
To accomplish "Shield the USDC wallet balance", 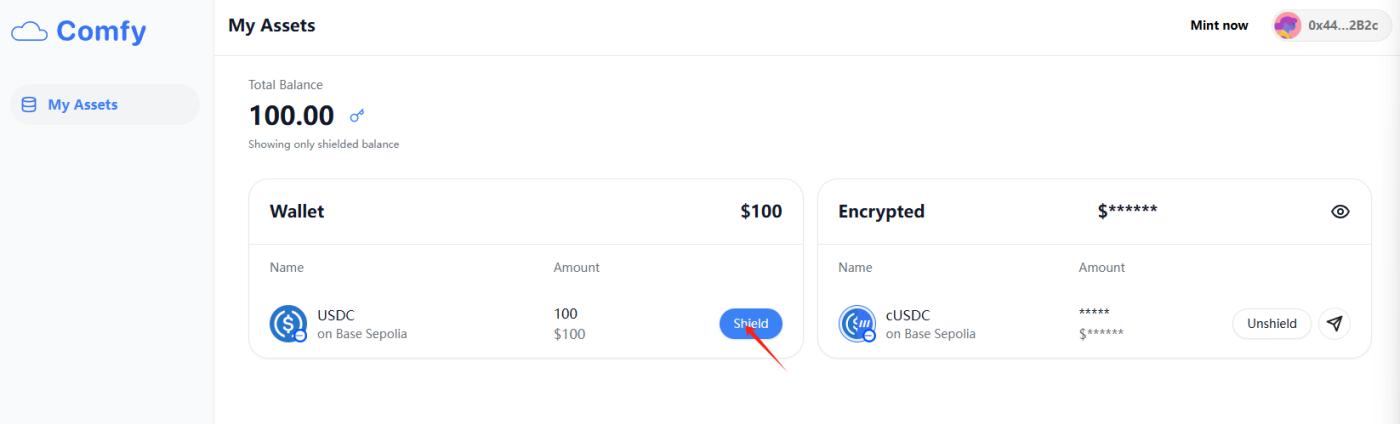I will [x=750, y=324].
